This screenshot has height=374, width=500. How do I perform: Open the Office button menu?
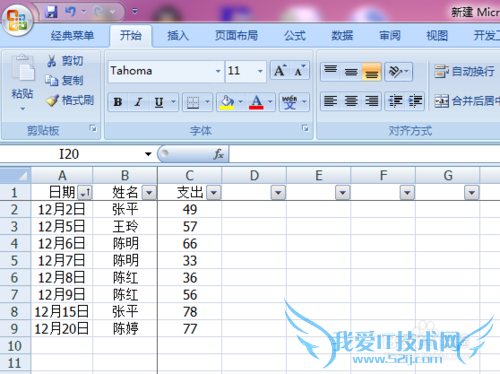tap(17, 20)
